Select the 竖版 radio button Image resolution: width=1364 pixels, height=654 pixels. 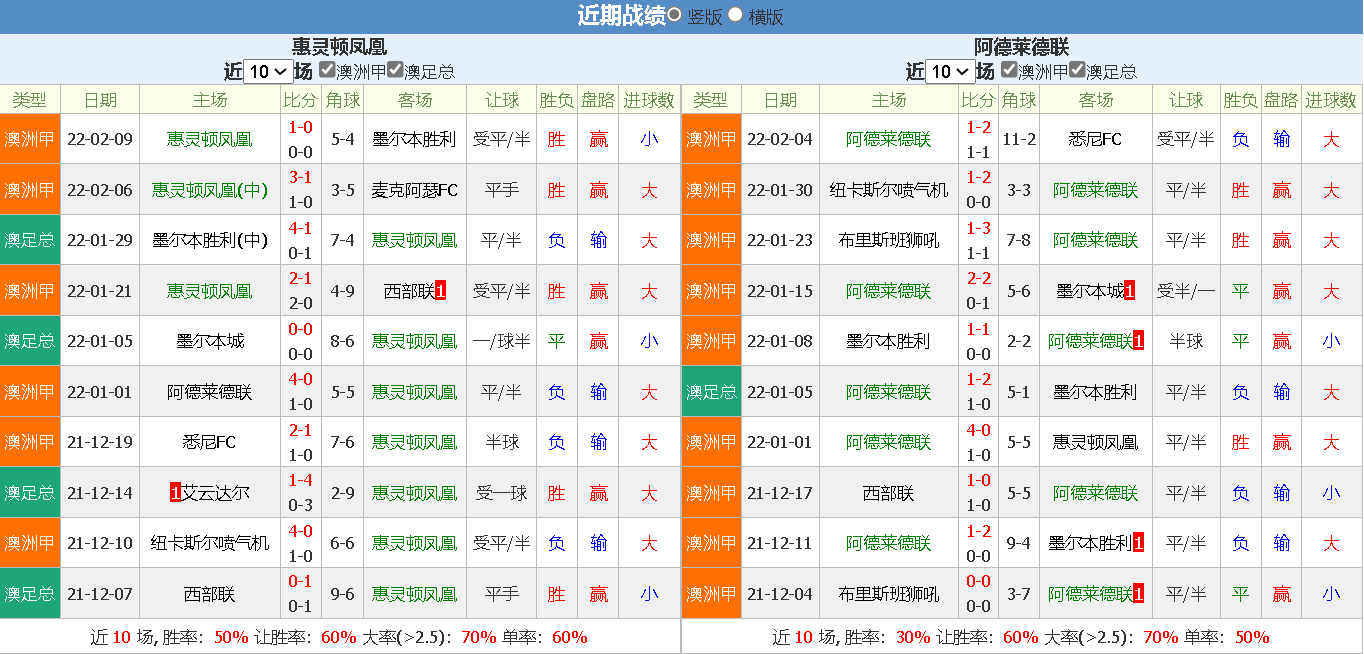click(x=675, y=15)
